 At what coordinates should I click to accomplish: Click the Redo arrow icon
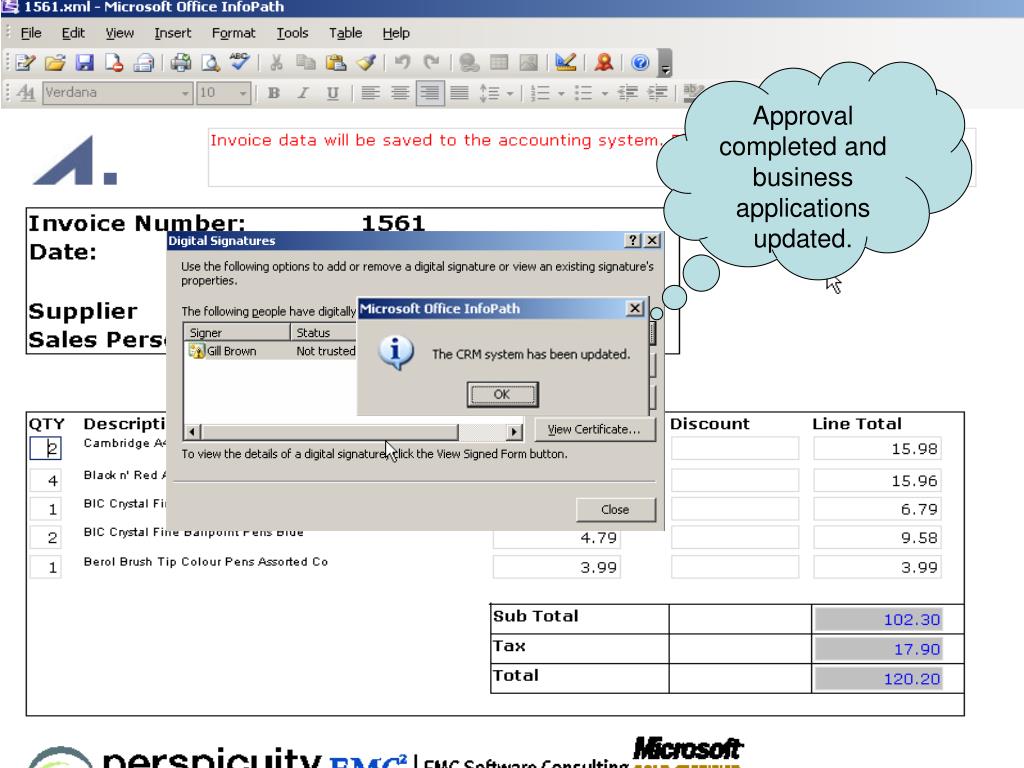click(x=431, y=63)
